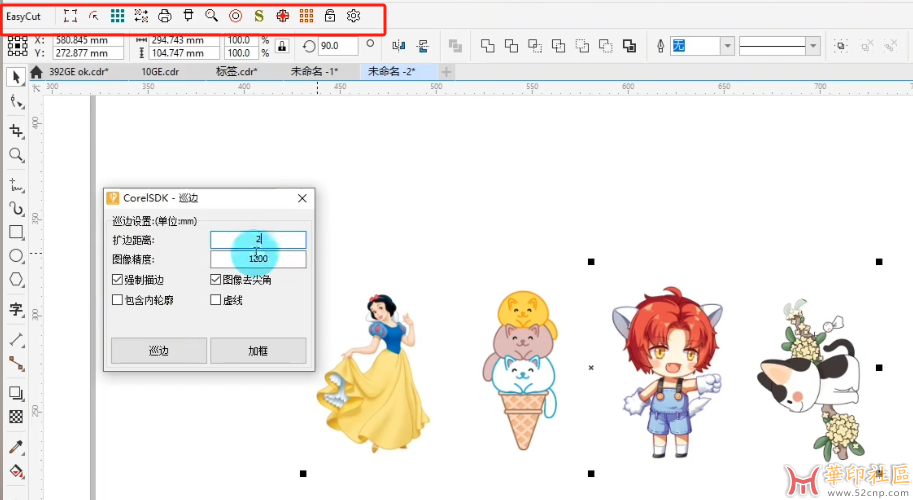Enable 虚线 checkbox
Screen dimensions: 913x500
(215, 300)
